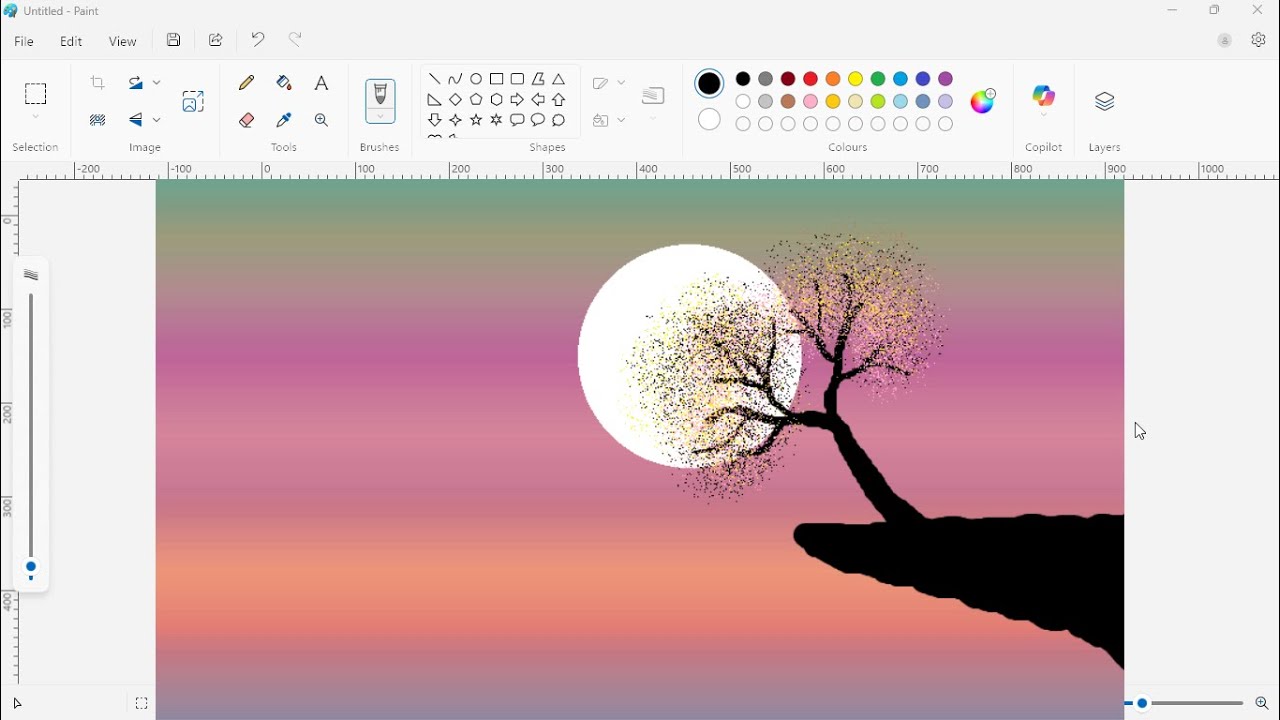Choose the orange colour swatch
Viewport: 1280px width, 720px height.
834,79
